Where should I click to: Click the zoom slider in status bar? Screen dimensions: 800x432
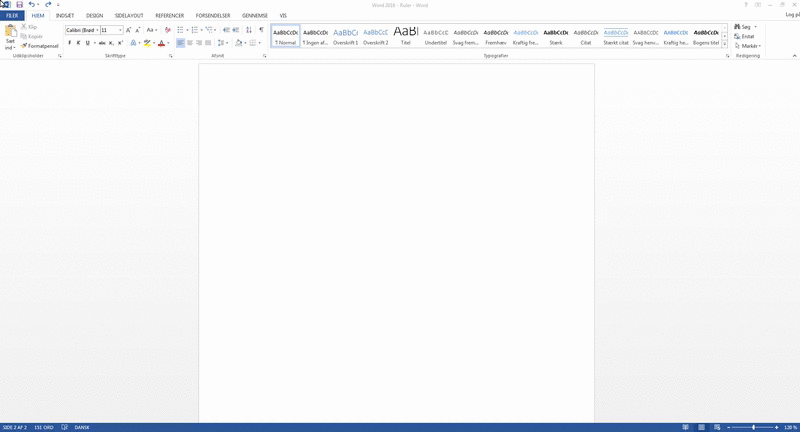[754, 427]
